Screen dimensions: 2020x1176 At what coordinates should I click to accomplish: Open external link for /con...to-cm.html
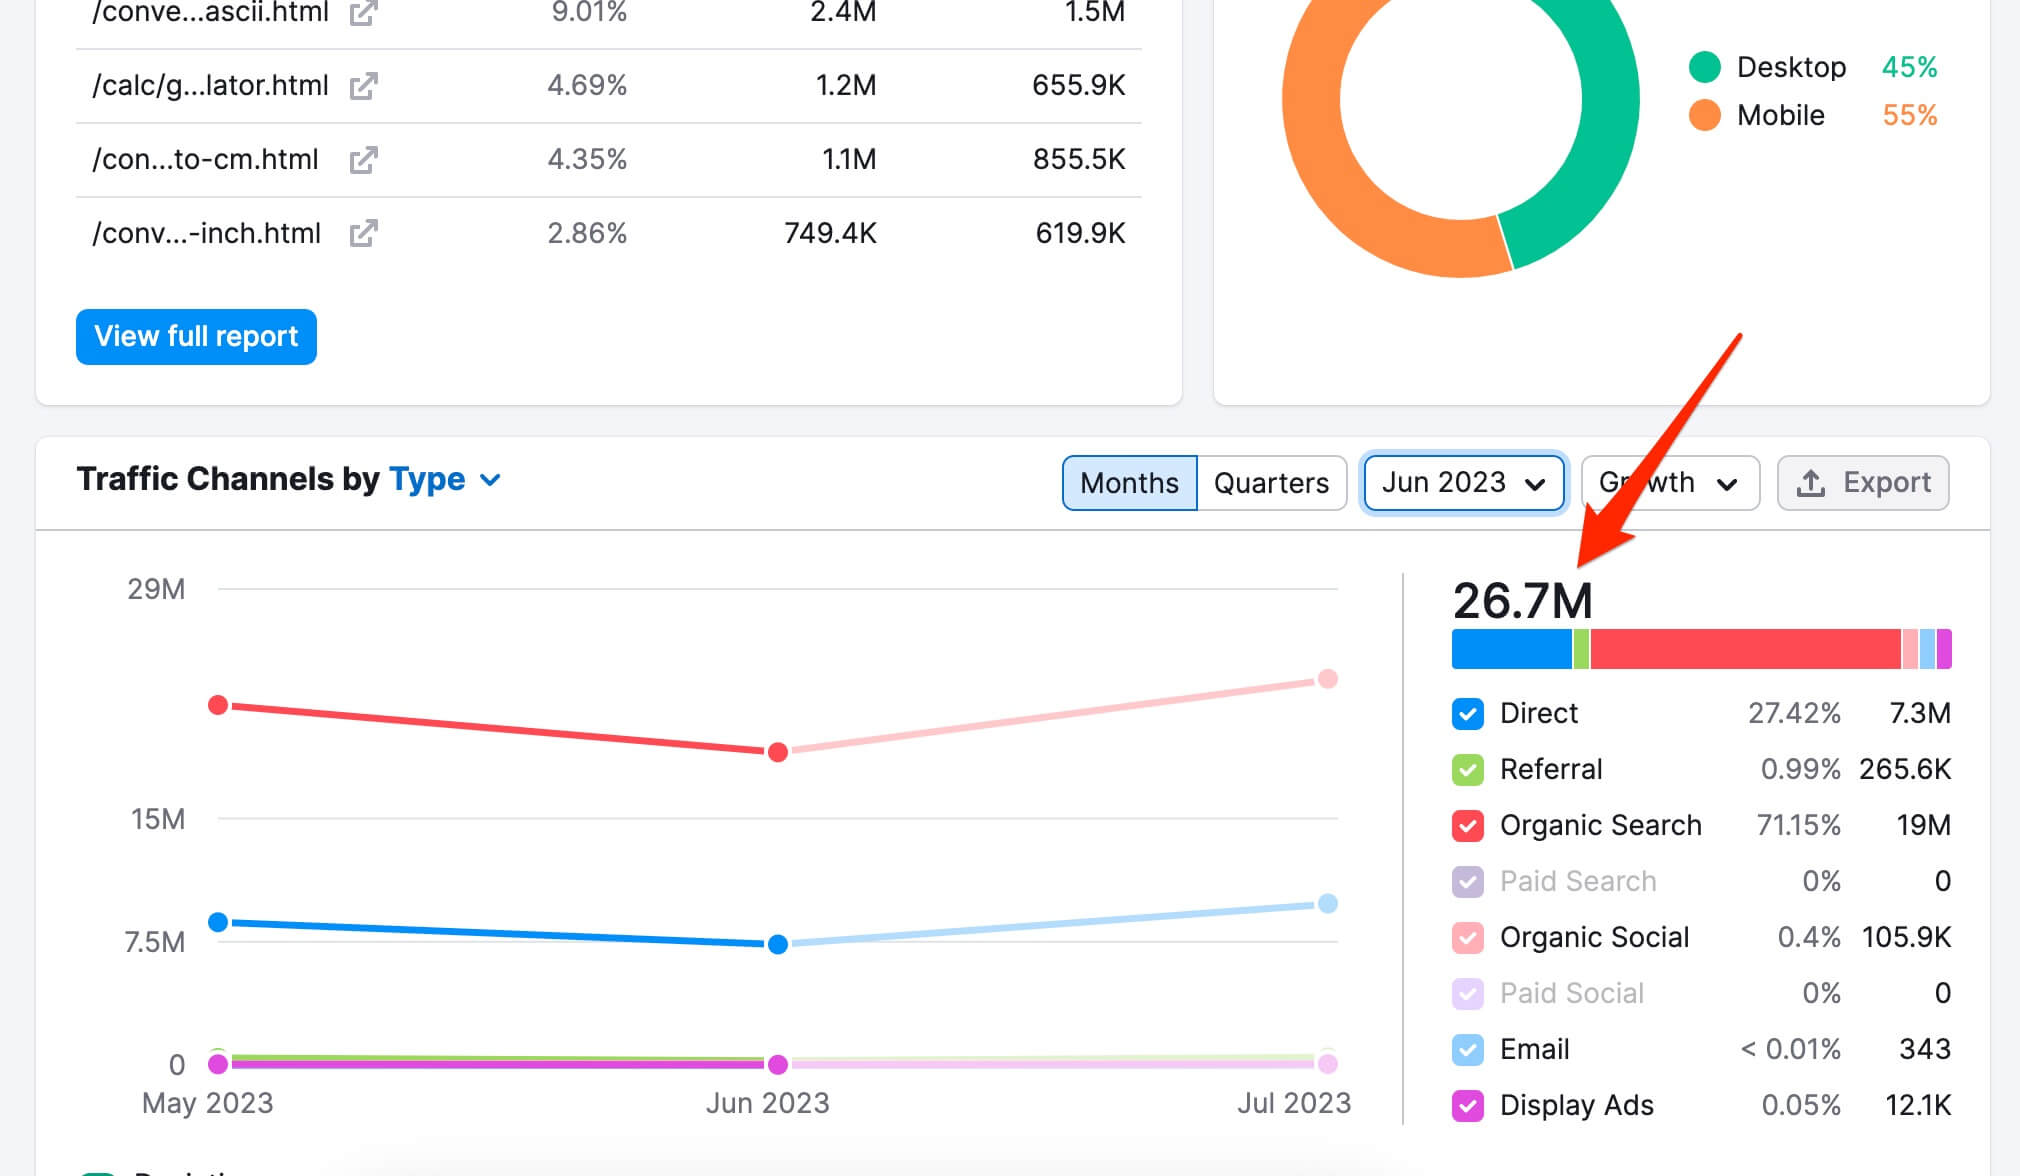(x=363, y=160)
